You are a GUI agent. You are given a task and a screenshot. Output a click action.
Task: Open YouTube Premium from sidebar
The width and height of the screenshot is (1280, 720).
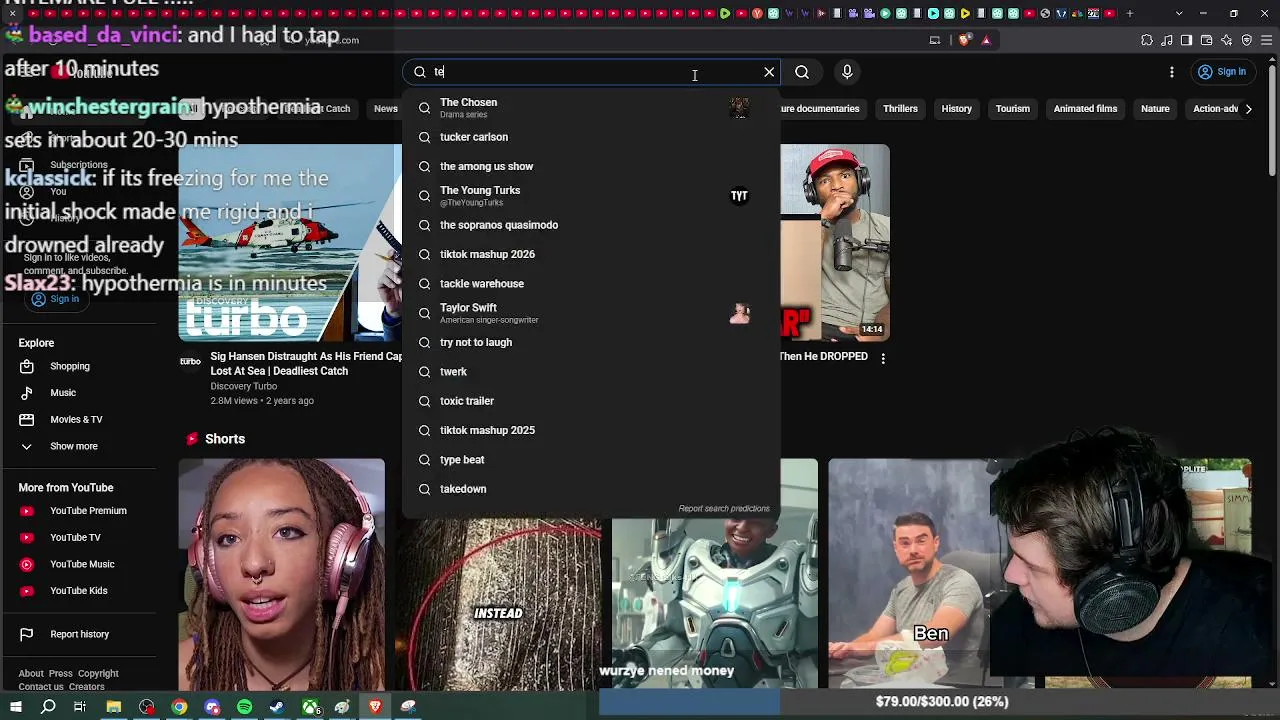coord(78,511)
